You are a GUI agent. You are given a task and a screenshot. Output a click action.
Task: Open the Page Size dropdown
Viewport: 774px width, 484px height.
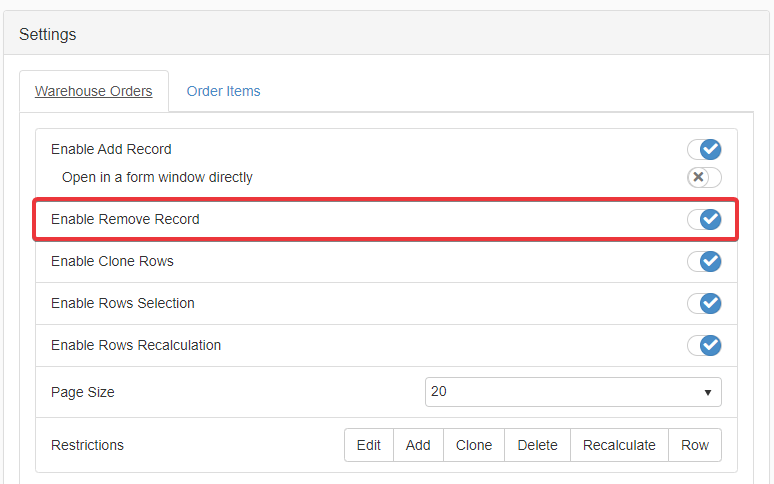[572, 392]
